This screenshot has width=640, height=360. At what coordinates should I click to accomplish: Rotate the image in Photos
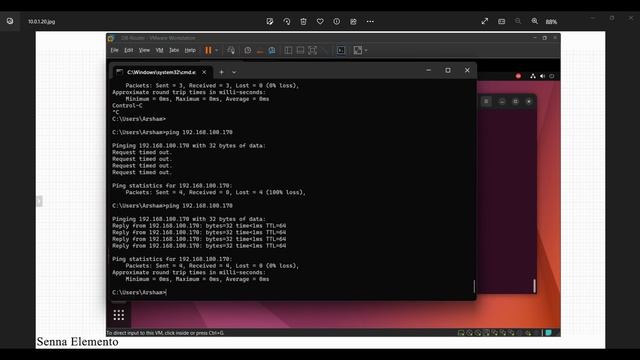click(x=287, y=21)
